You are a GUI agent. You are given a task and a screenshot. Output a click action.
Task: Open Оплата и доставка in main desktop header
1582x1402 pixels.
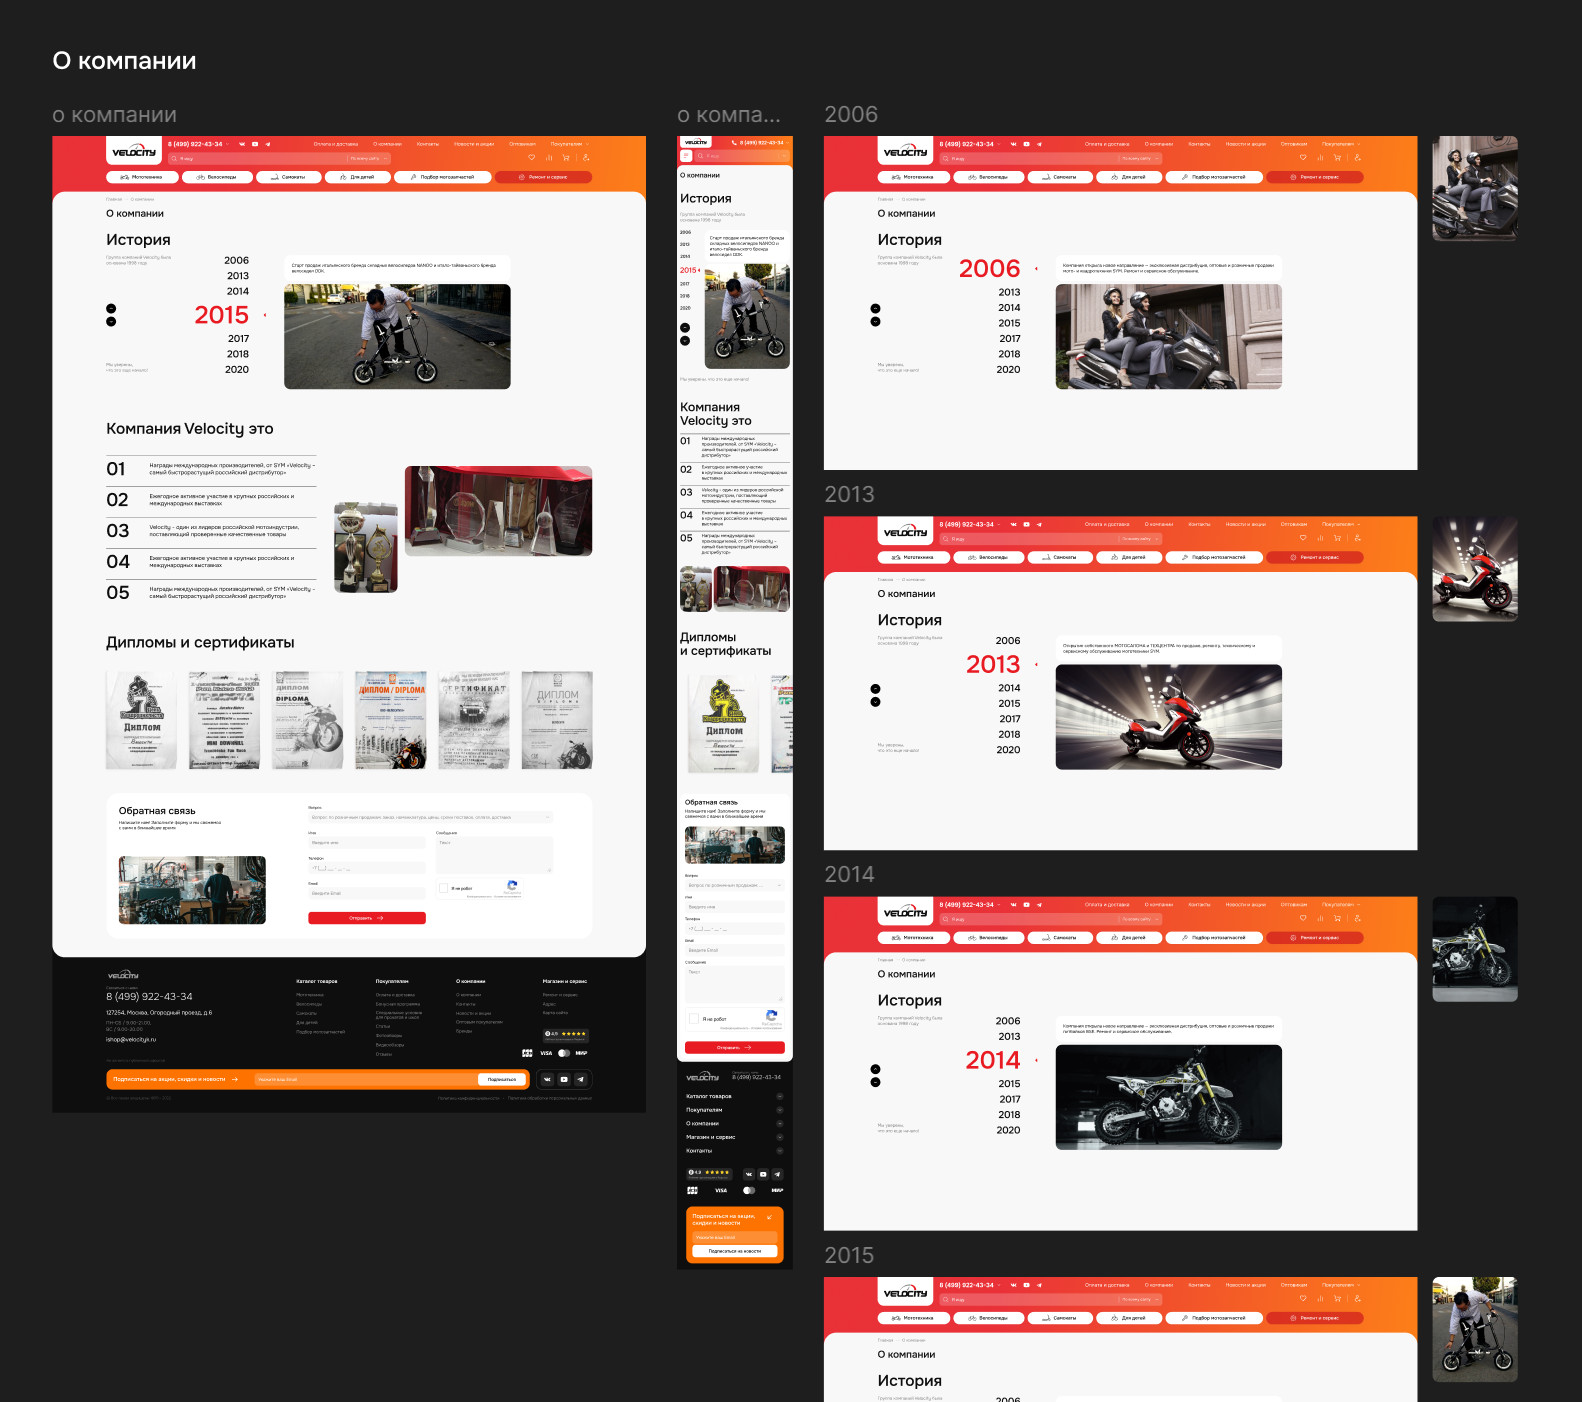tap(336, 144)
